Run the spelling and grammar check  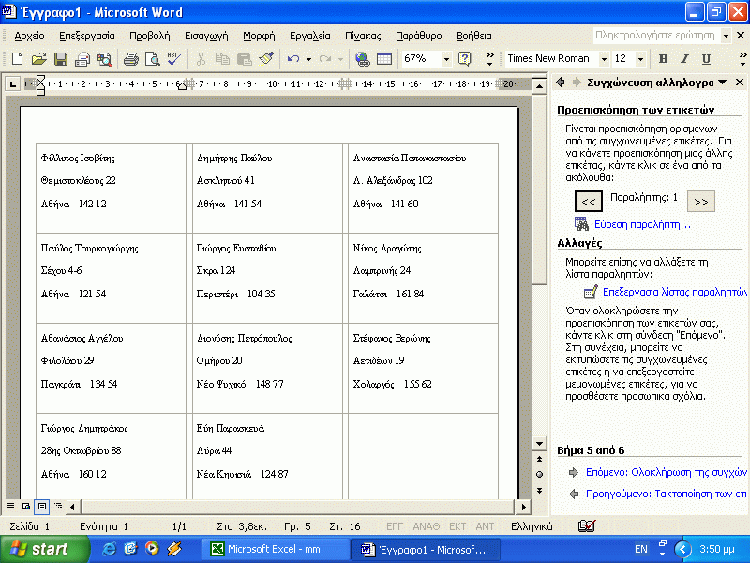pyautogui.click(x=174, y=59)
